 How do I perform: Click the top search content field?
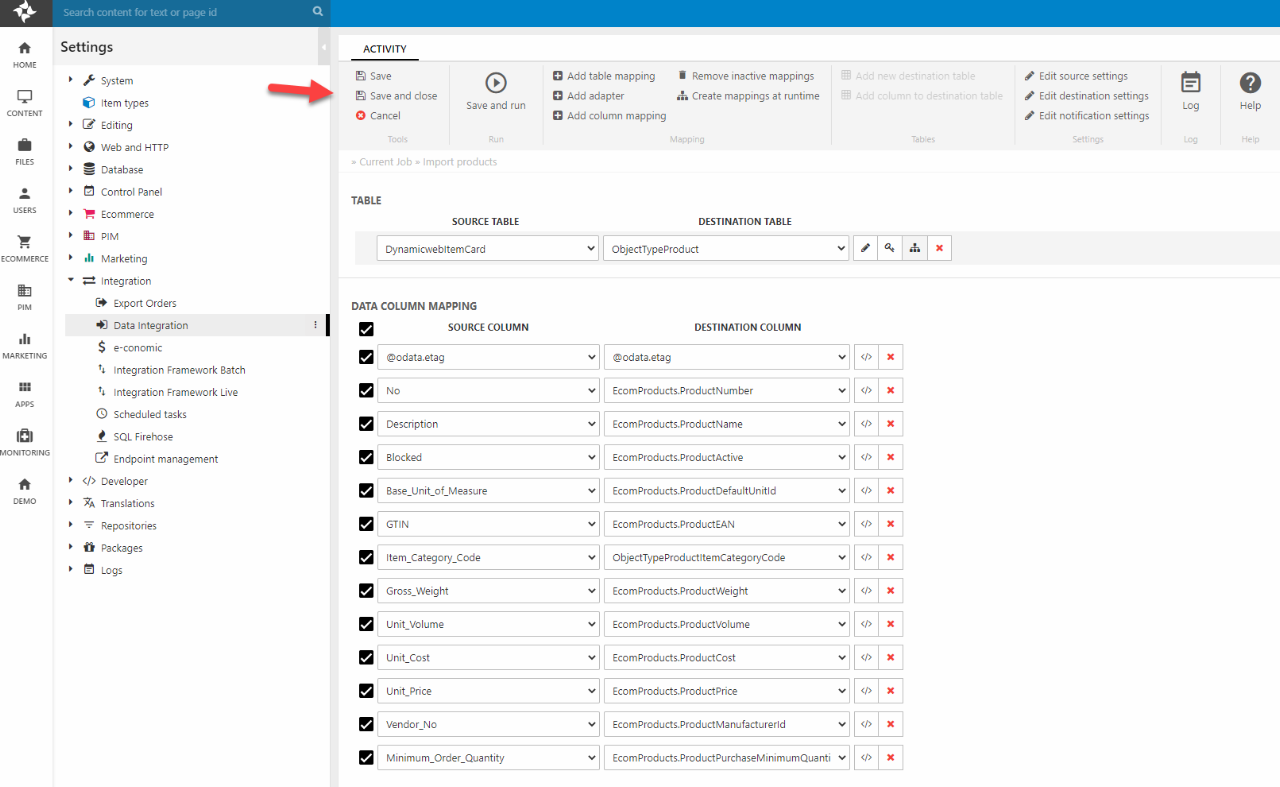point(185,12)
